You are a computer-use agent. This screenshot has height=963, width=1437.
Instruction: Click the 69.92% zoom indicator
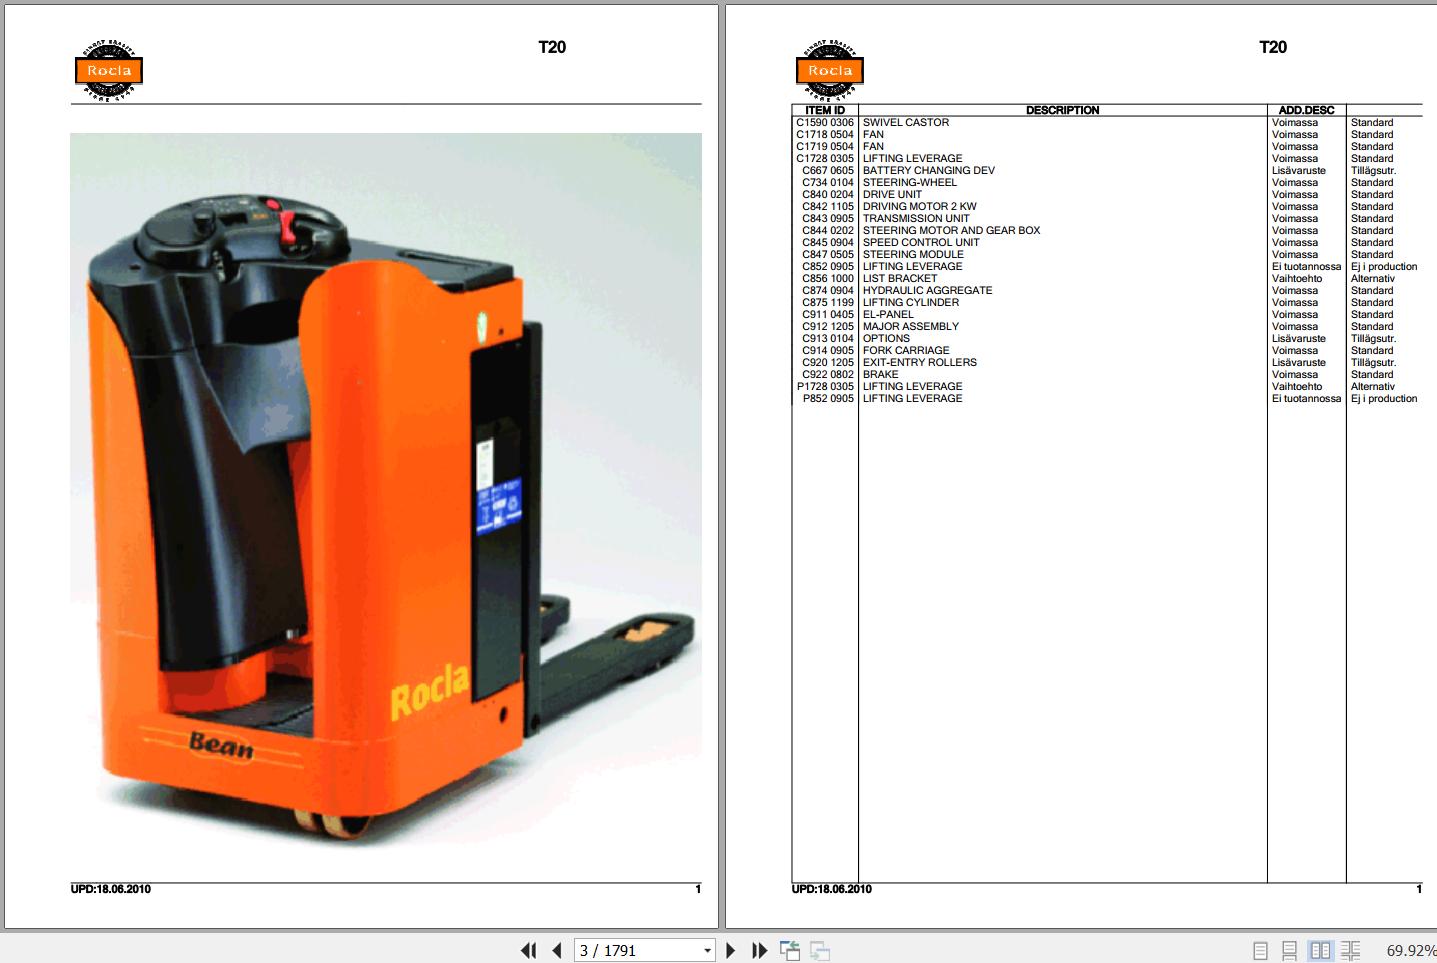[x=1411, y=950]
